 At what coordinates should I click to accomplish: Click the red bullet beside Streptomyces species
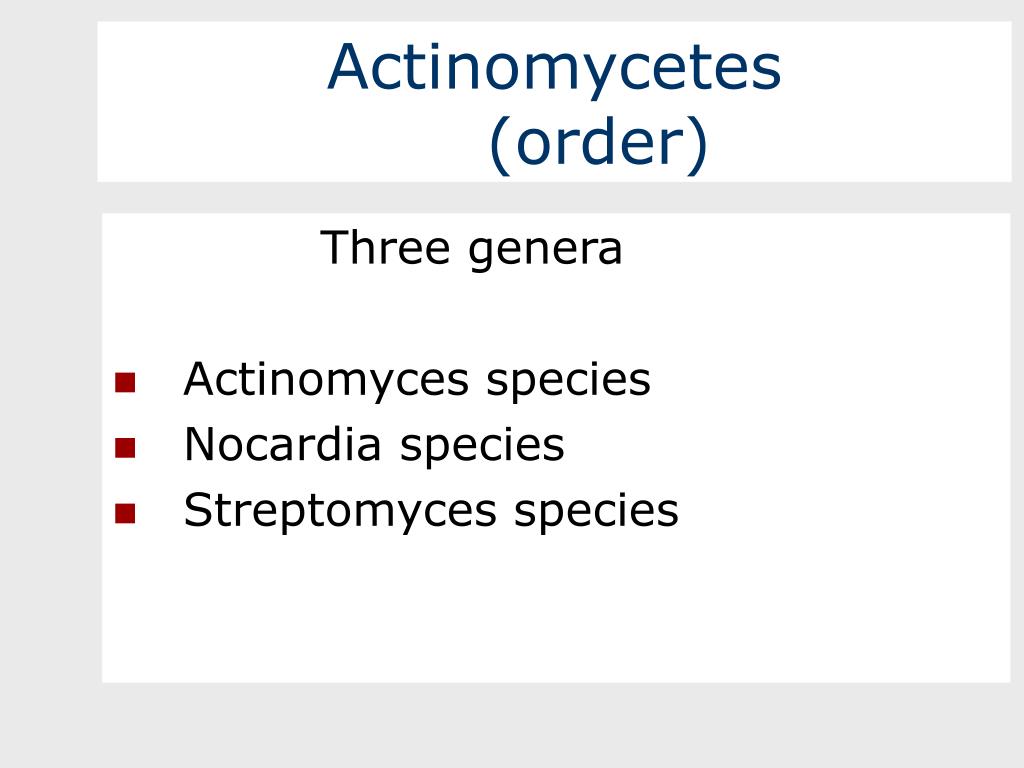tap(125, 513)
